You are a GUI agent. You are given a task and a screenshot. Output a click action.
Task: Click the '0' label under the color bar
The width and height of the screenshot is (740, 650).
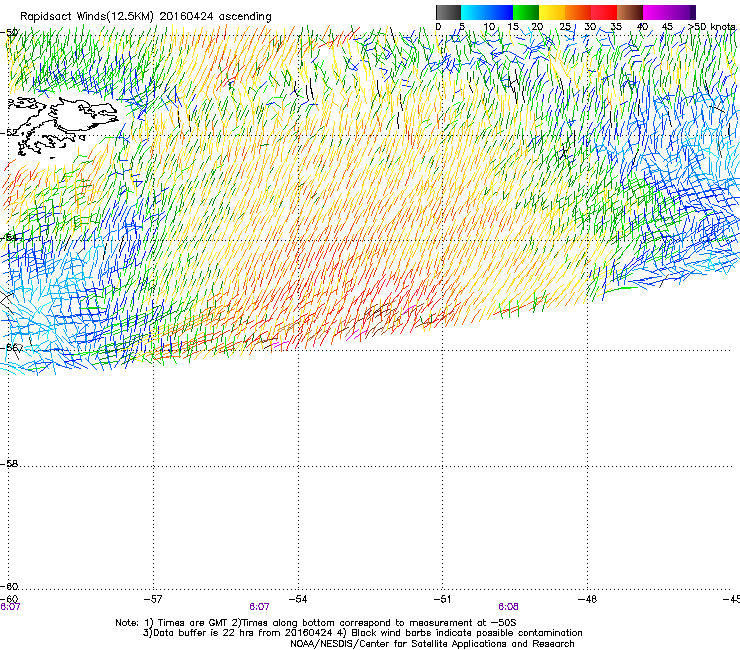[x=438, y=27]
